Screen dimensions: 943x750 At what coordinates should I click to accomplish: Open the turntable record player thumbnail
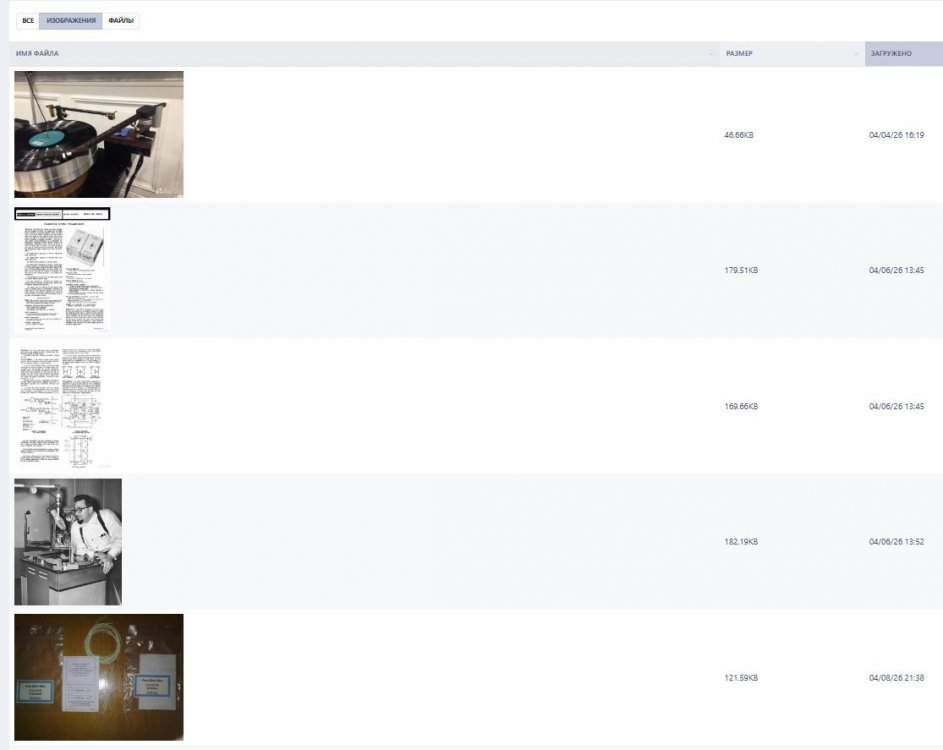[99, 134]
